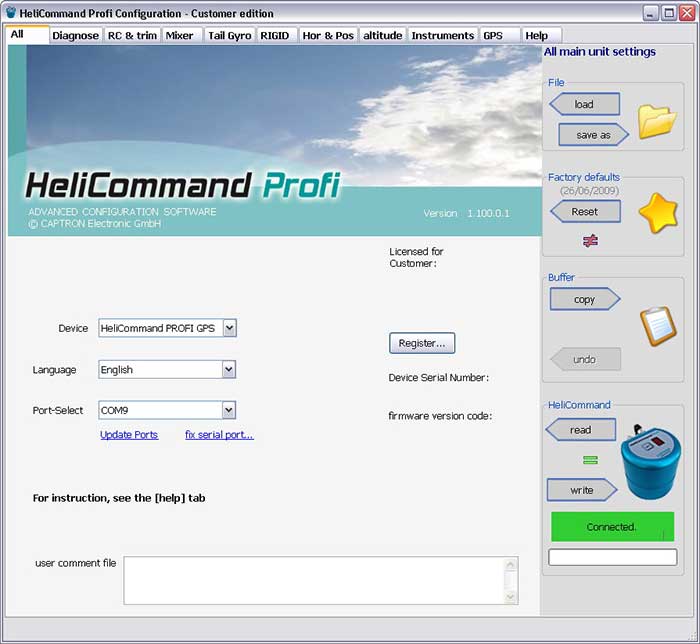Open the Language dropdown
The image size is (700, 644).
click(229, 370)
